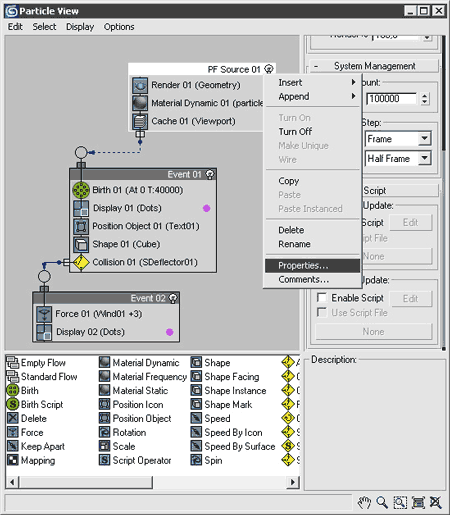The height and width of the screenshot is (515, 450).
Task: Activate the Zoom Region tool icon
Action: pyautogui.click(x=400, y=502)
